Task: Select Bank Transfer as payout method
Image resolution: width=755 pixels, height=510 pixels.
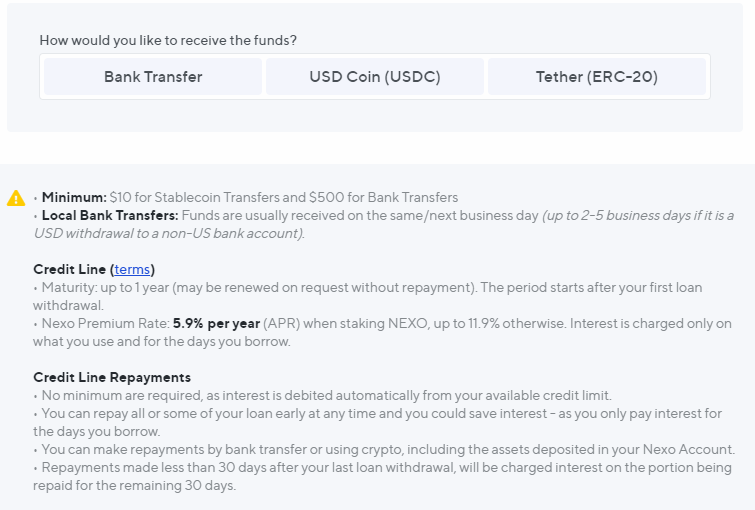Action: tap(153, 77)
